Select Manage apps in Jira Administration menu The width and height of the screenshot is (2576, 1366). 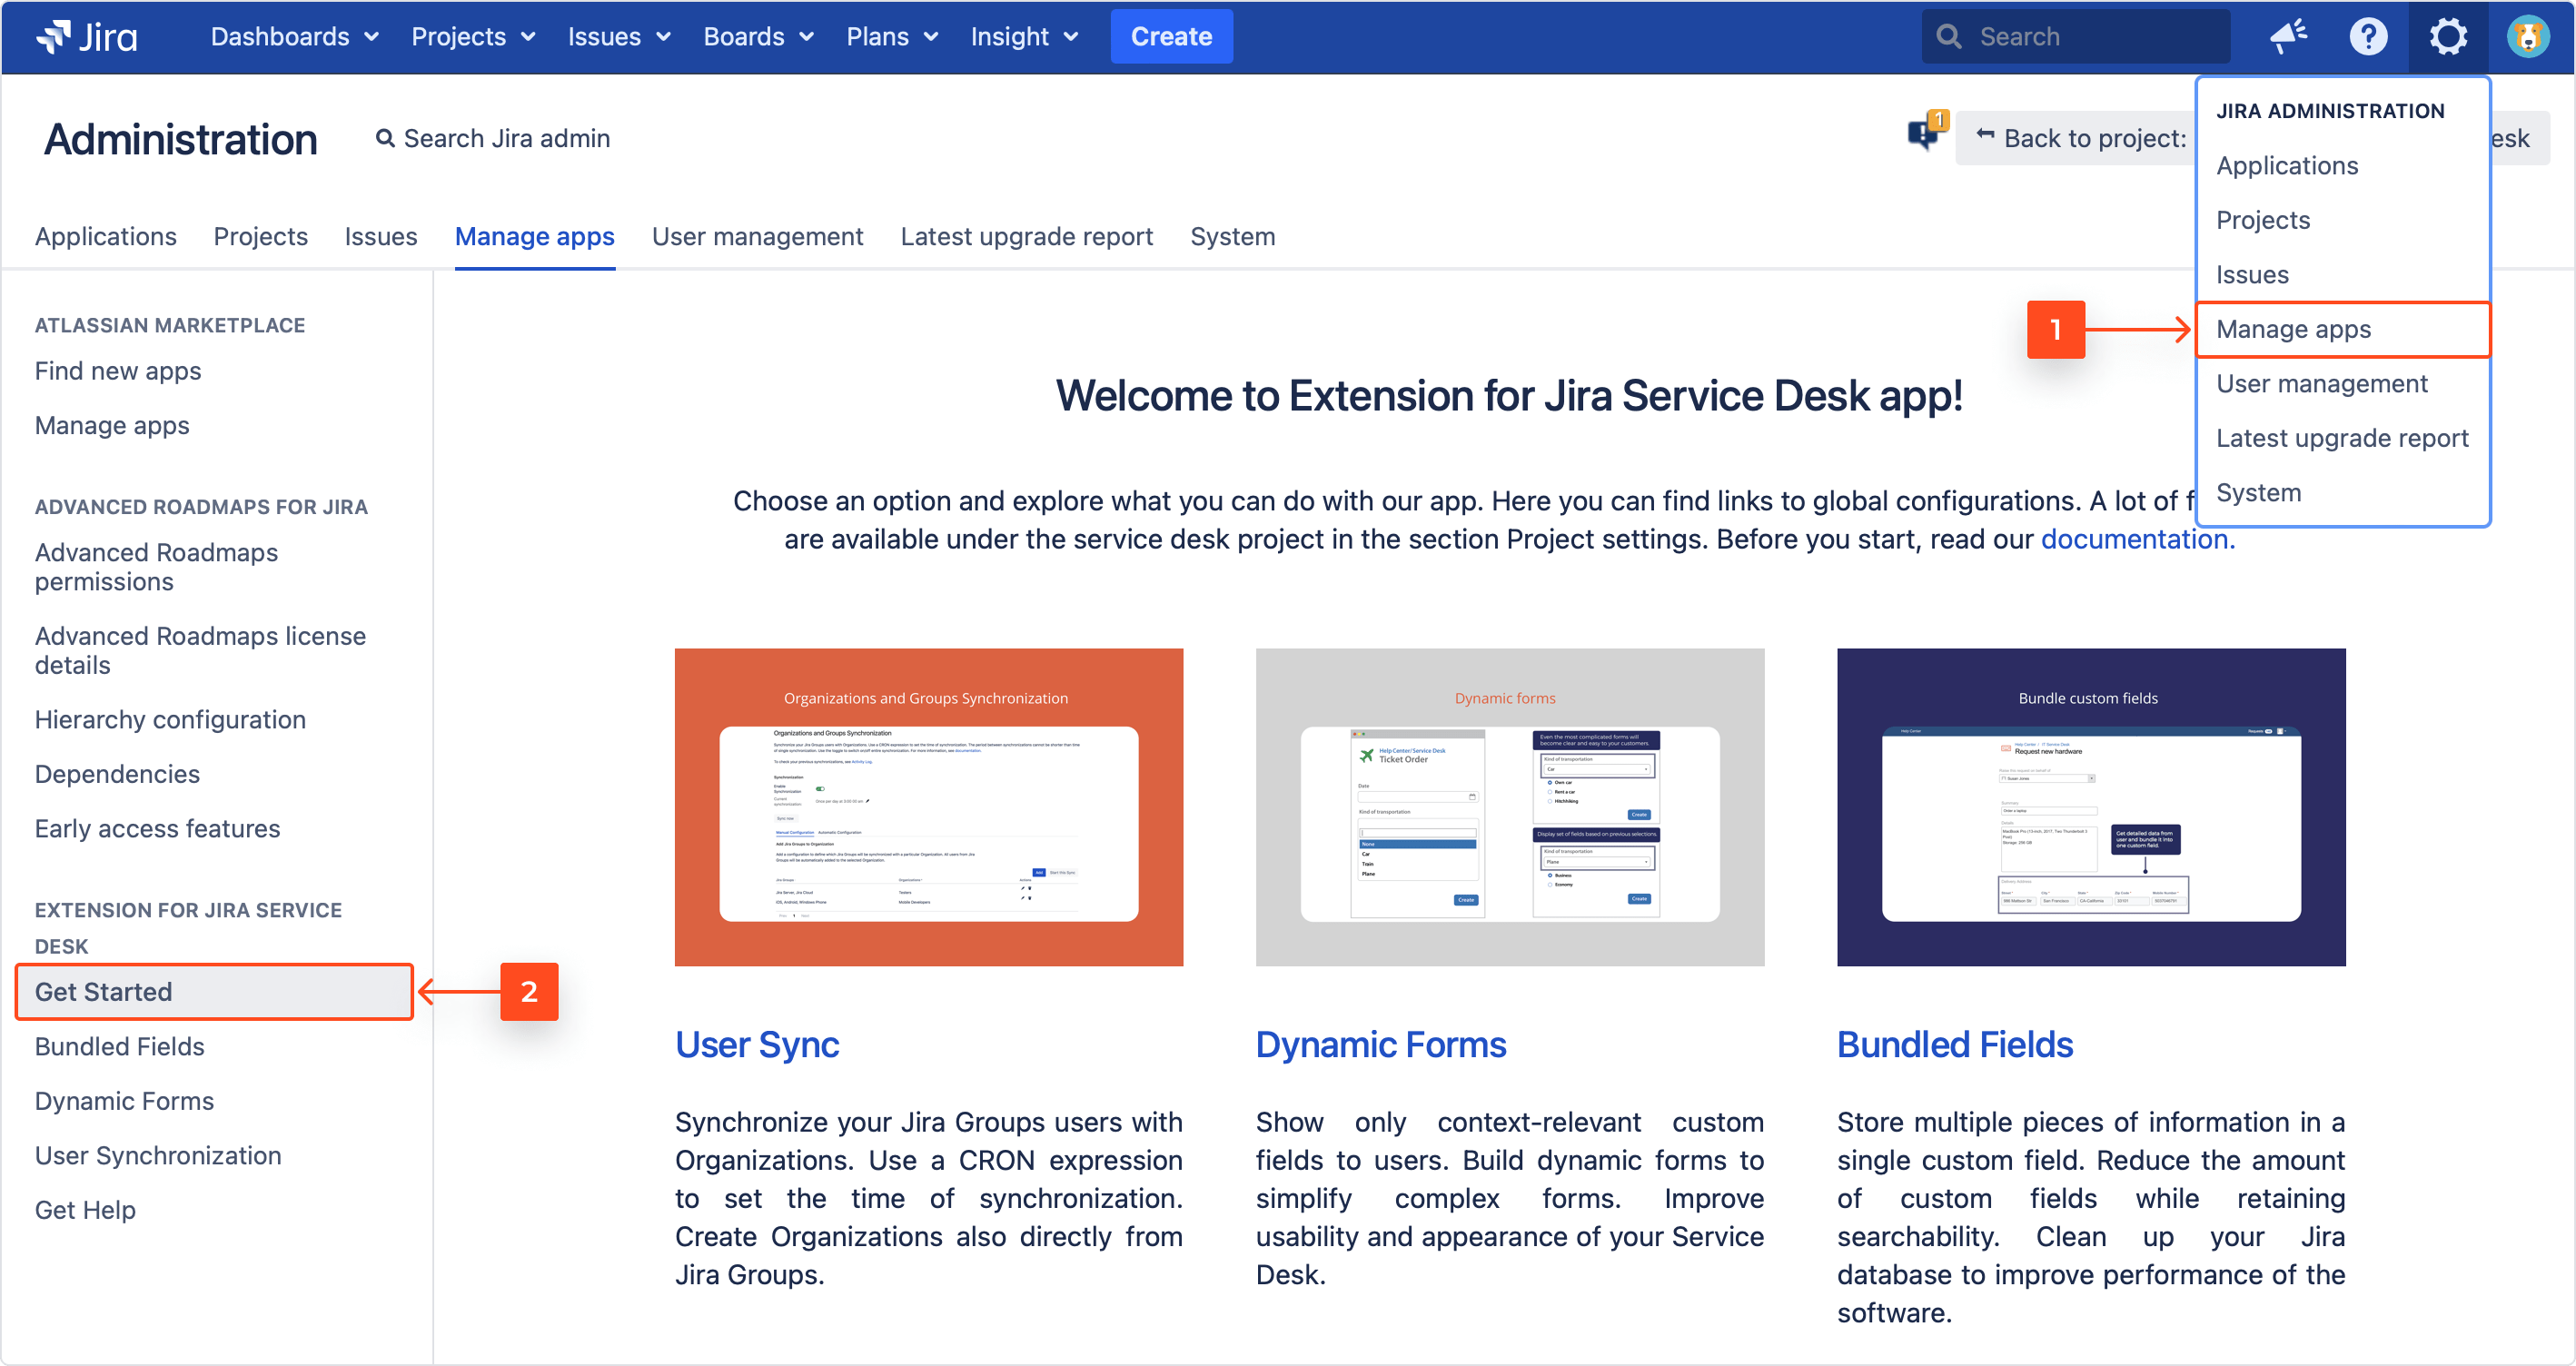[2293, 329]
